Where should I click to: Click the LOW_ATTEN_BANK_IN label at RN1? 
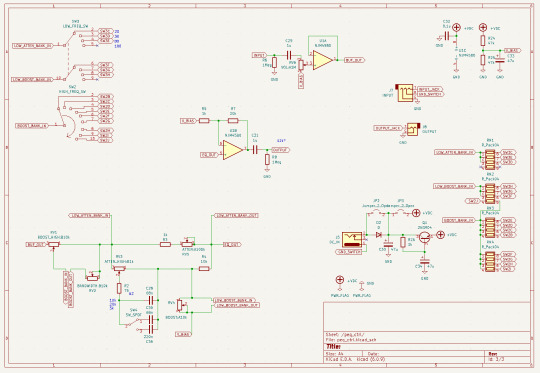point(455,152)
